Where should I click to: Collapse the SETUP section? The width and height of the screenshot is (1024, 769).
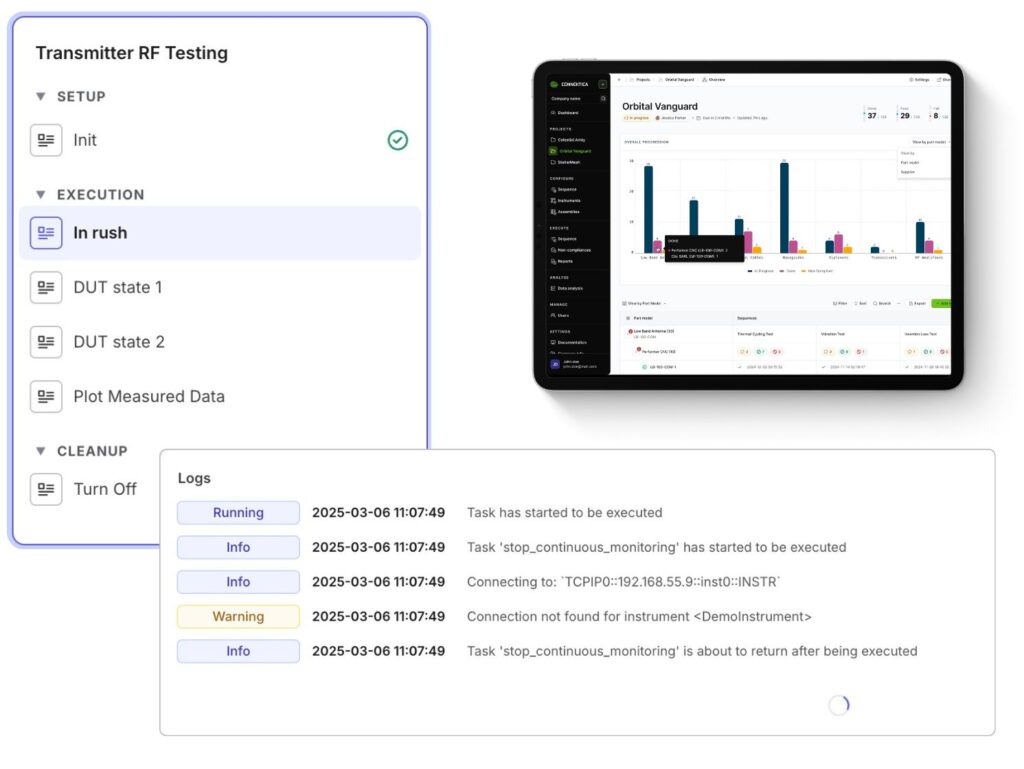pyautogui.click(x=40, y=97)
